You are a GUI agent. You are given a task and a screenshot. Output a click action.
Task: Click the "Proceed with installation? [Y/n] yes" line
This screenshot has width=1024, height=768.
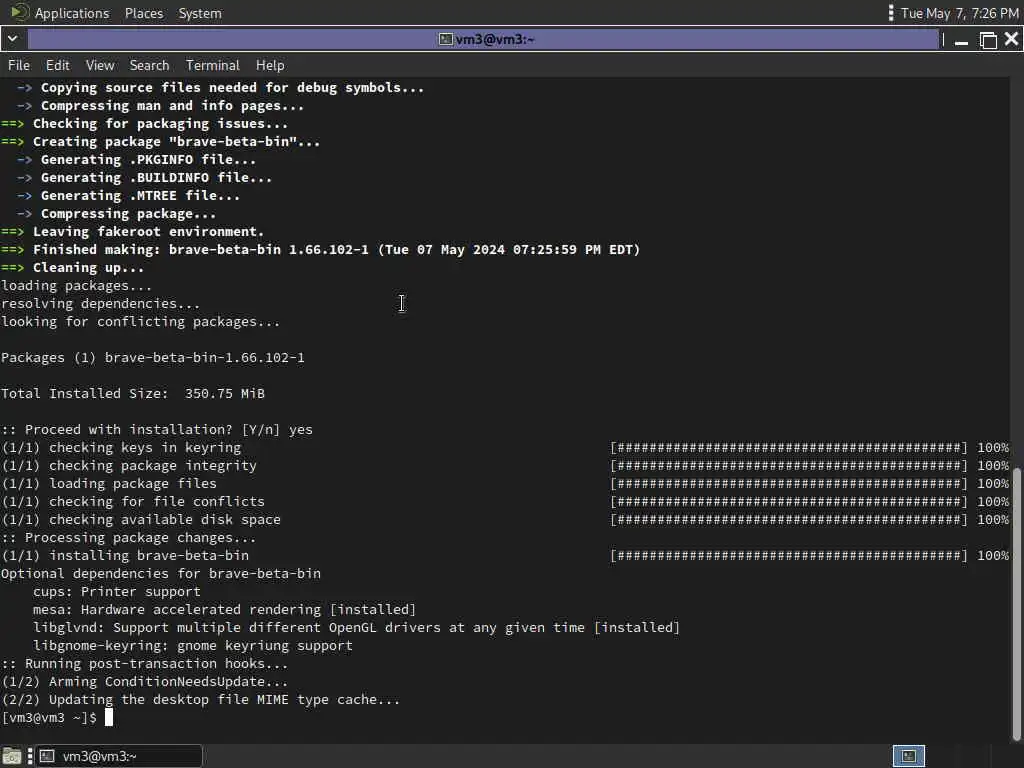tap(157, 430)
